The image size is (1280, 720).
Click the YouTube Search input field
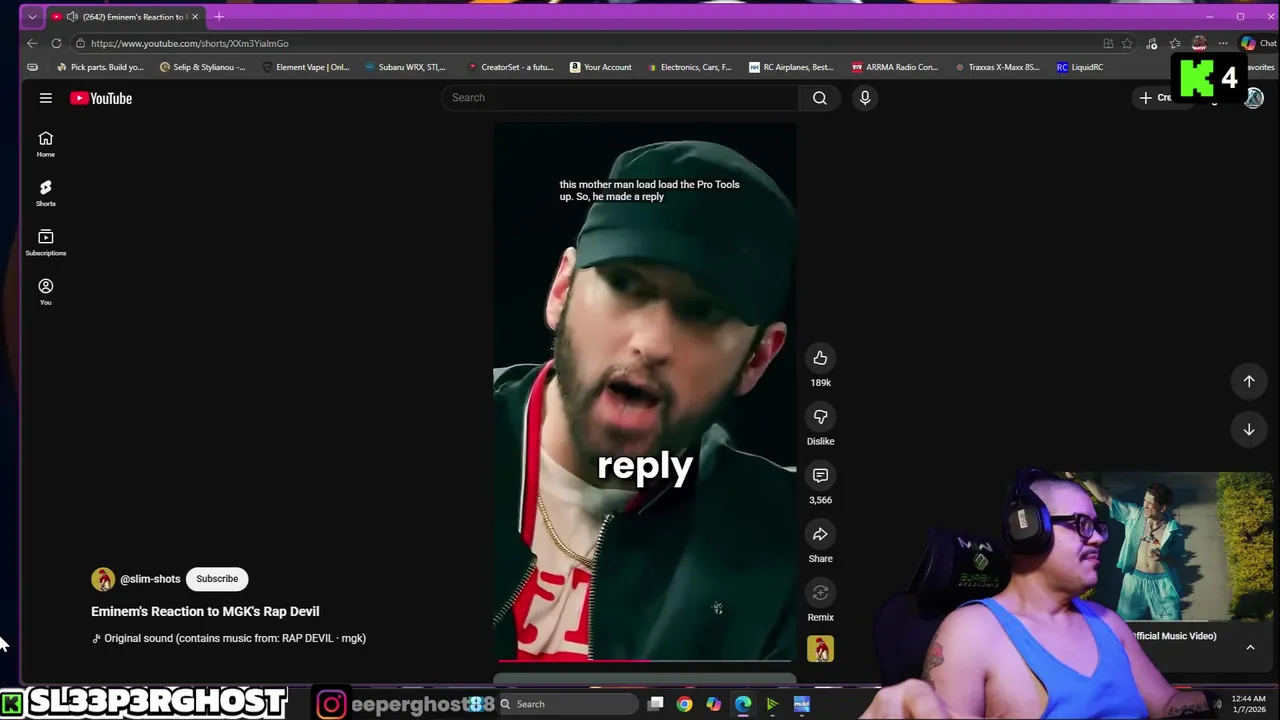[620, 98]
